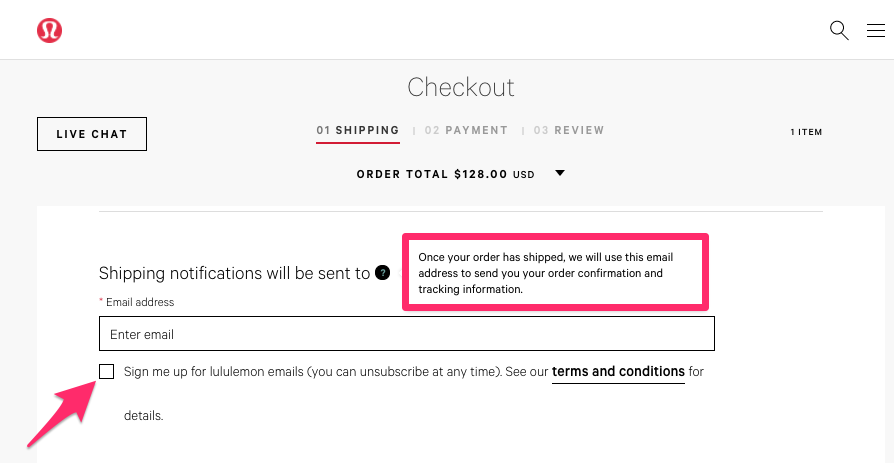This screenshot has width=894, height=463.
Task: Click the Shipping notifications heading text
Action: (x=234, y=274)
